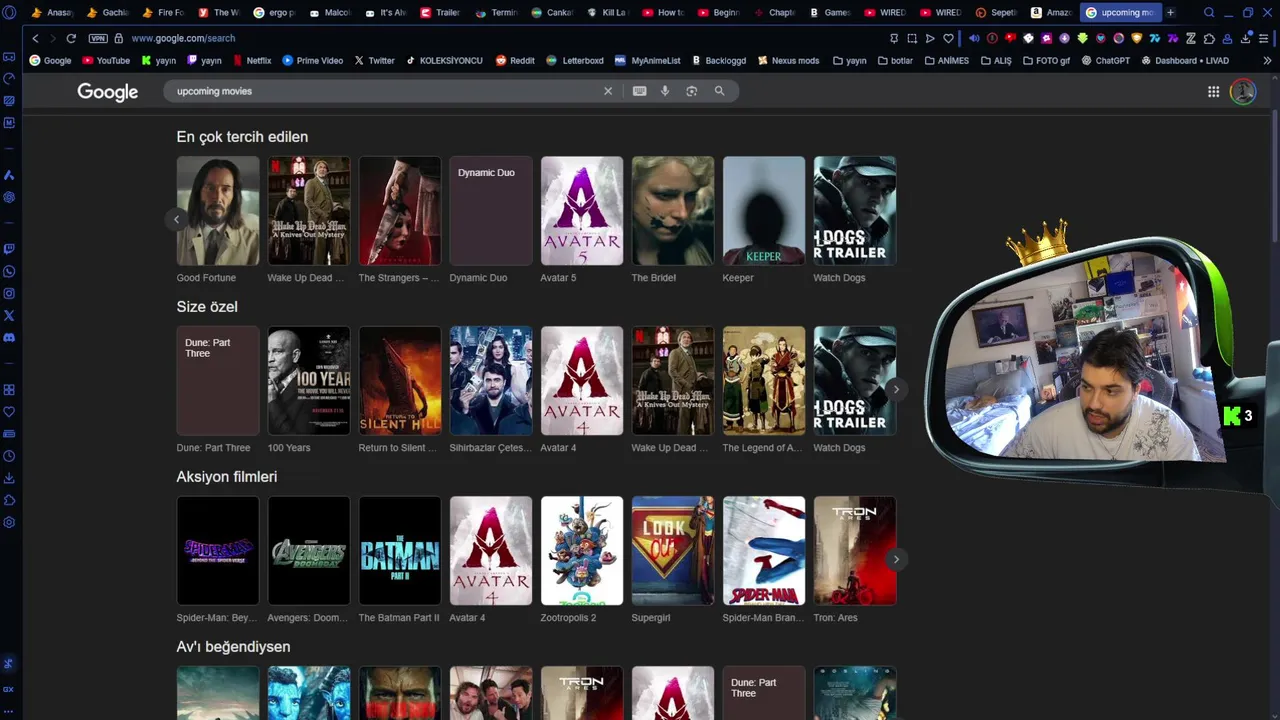Image resolution: width=1280 pixels, height=720 pixels.
Task: Open the sidebar settings gear
Action: (x=9, y=522)
